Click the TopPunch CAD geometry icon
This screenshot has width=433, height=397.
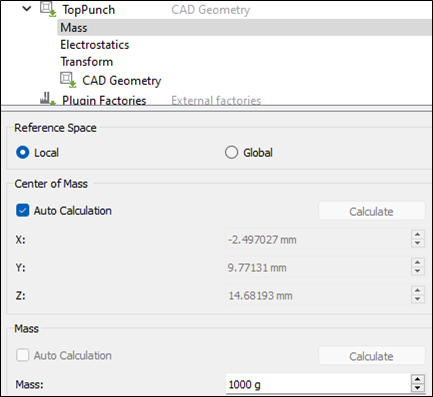(x=48, y=9)
